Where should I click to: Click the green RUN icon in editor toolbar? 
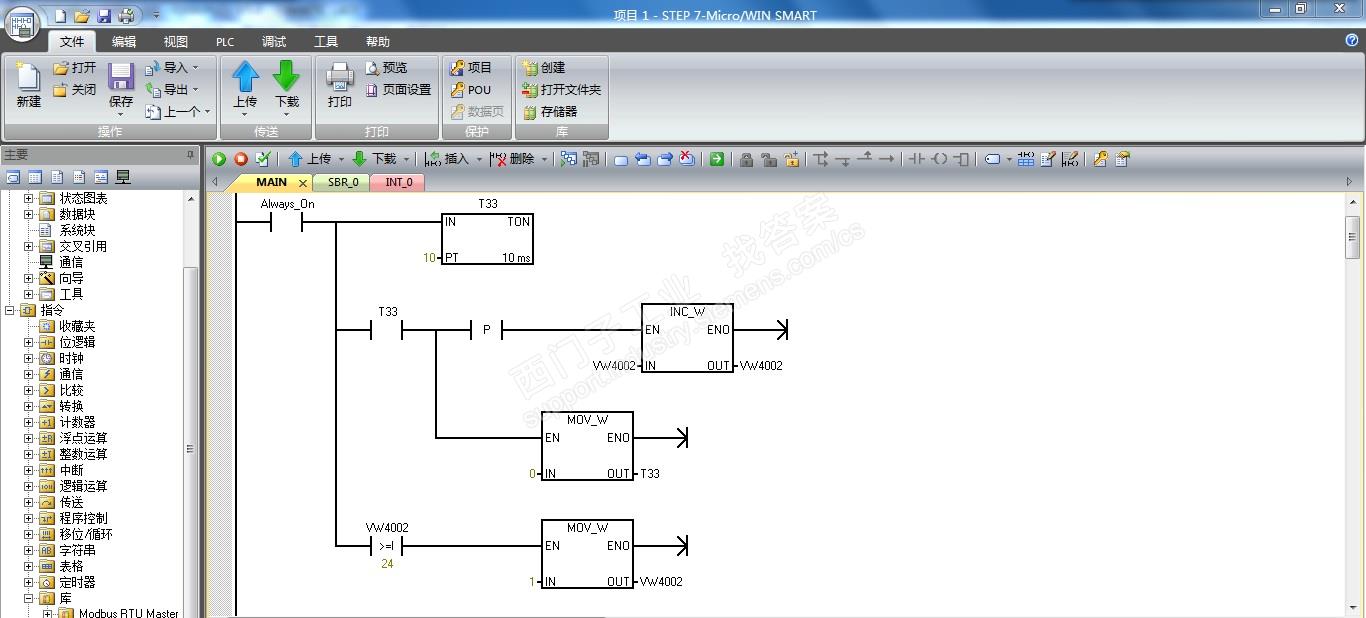pyautogui.click(x=219, y=159)
